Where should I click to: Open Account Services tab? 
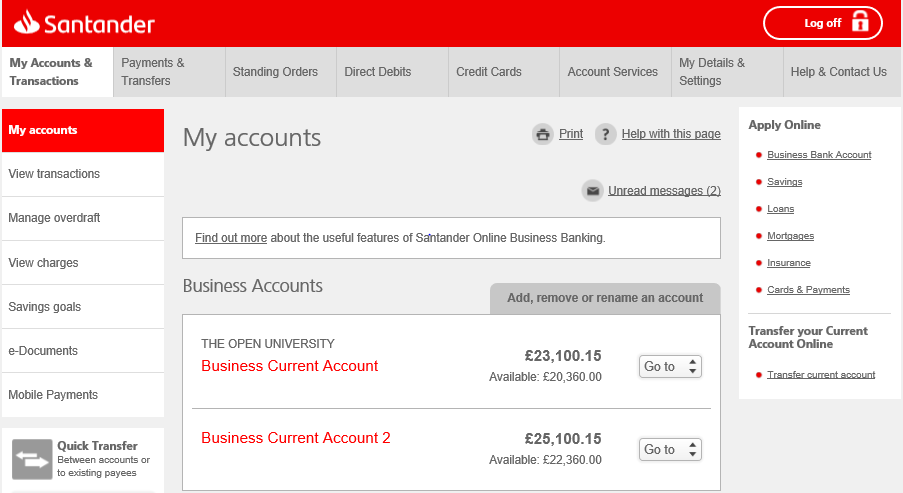click(x=616, y=72)
